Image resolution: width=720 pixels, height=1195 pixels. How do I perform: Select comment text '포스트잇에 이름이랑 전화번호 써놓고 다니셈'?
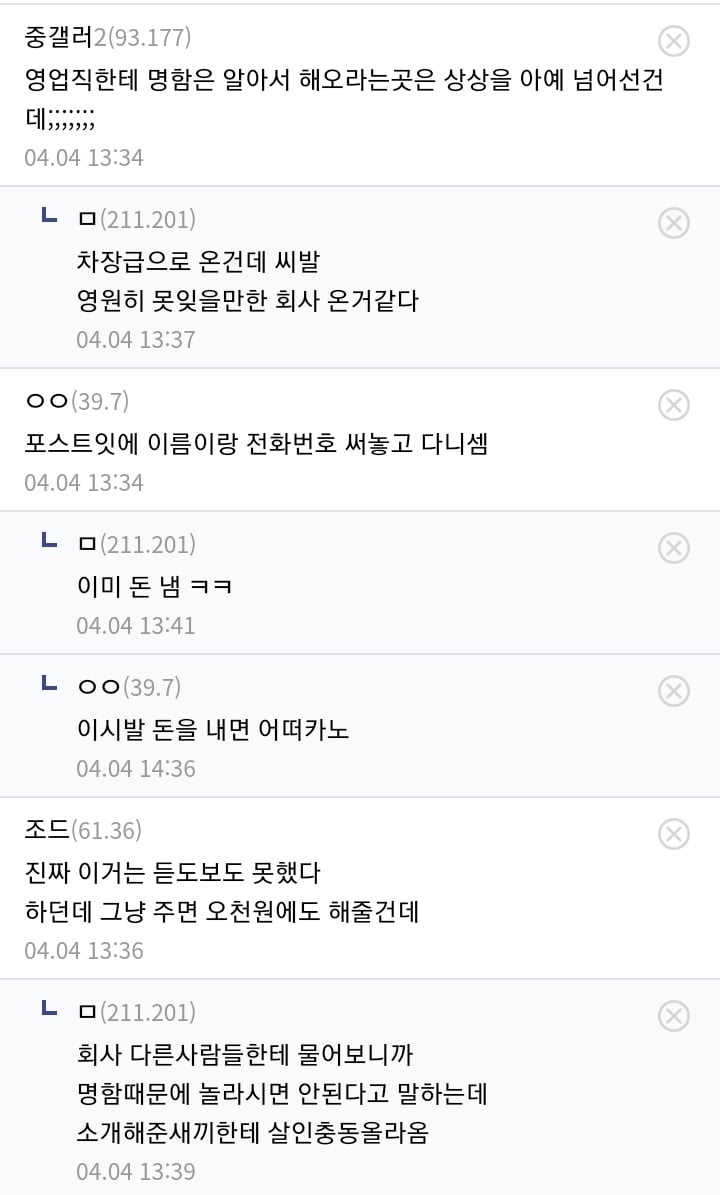(x=256, y=442)
